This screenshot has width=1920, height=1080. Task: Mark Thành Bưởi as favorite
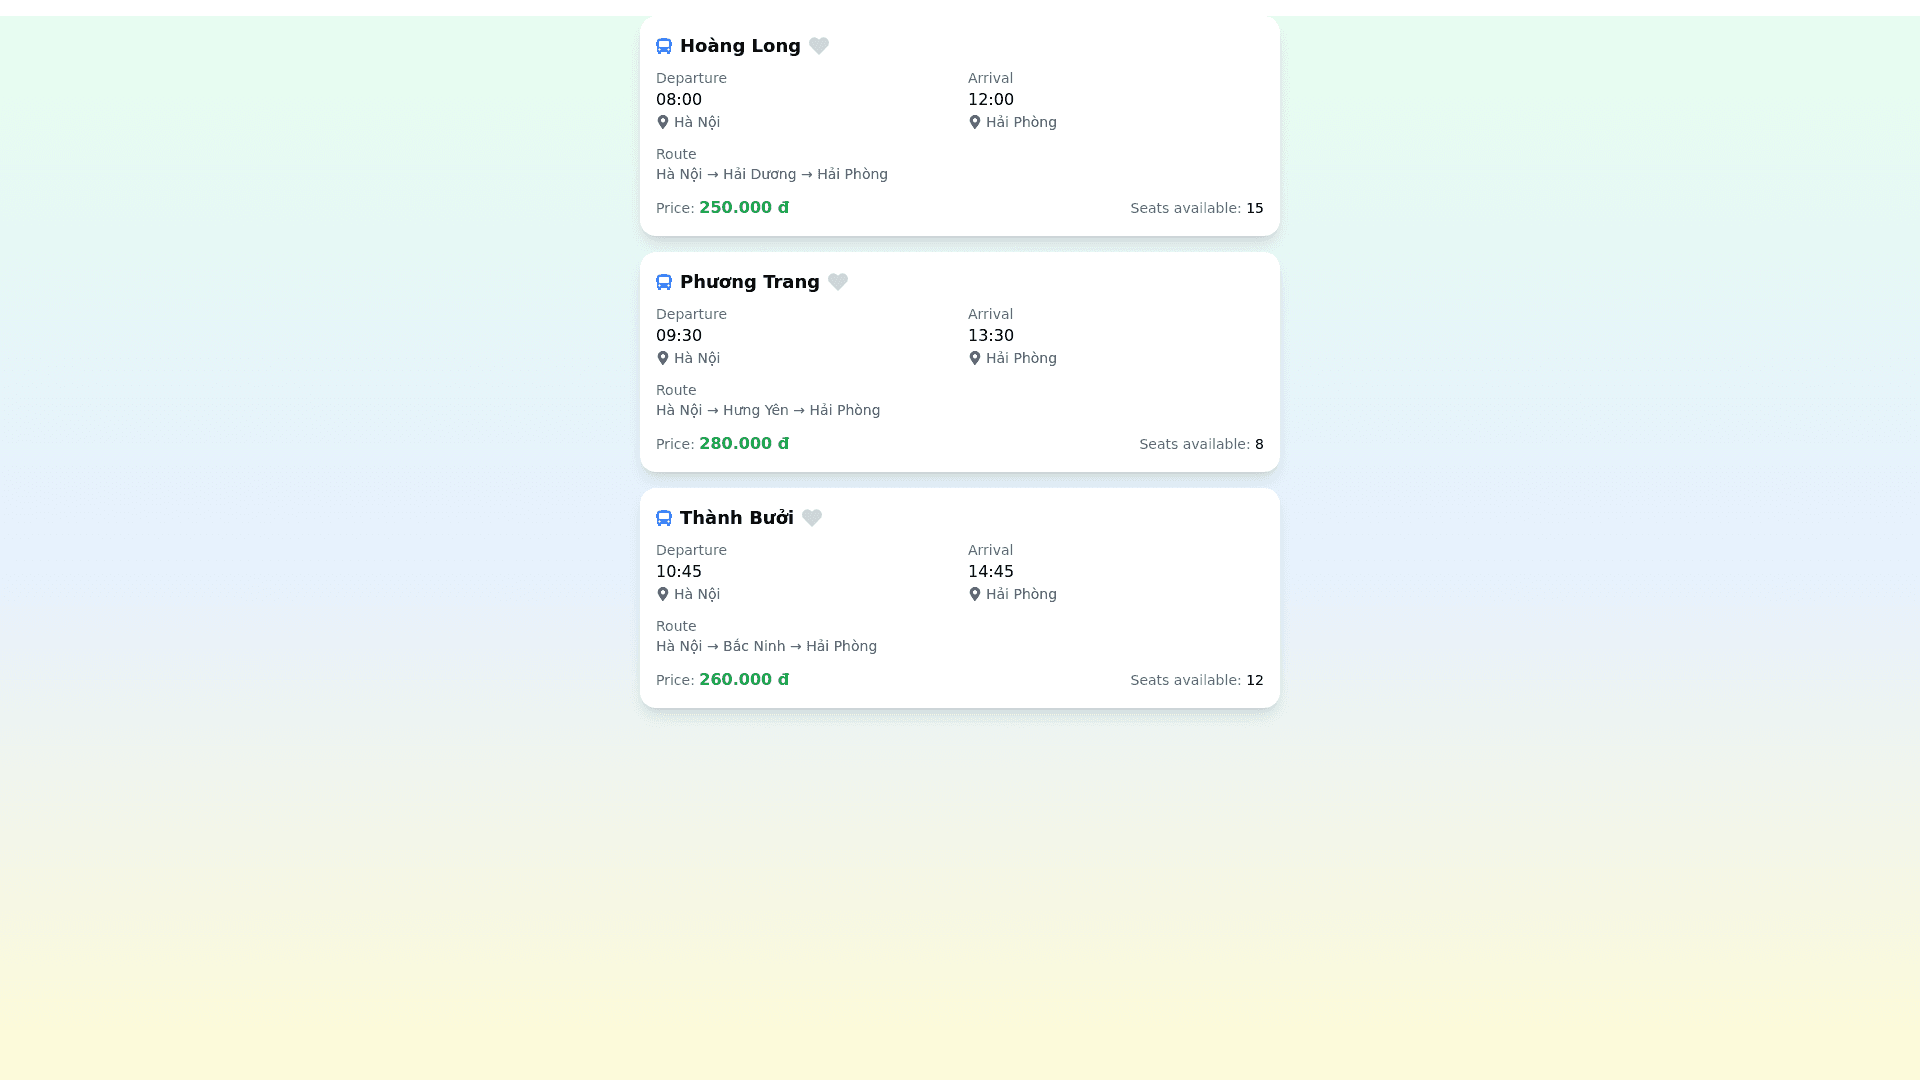(812, 518)
